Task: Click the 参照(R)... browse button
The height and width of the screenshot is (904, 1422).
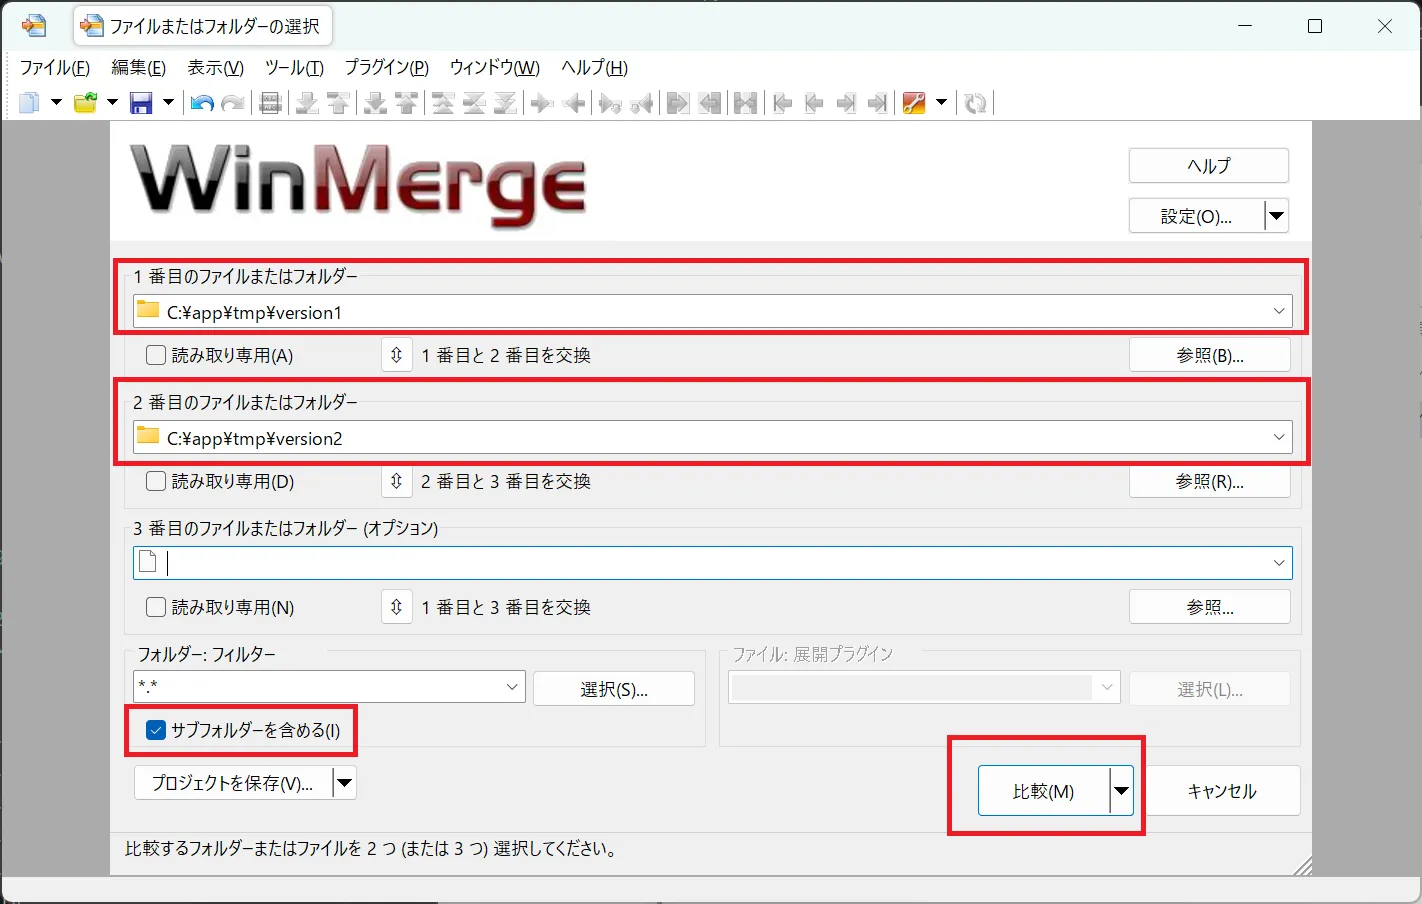Action: tap(1209, 481)
